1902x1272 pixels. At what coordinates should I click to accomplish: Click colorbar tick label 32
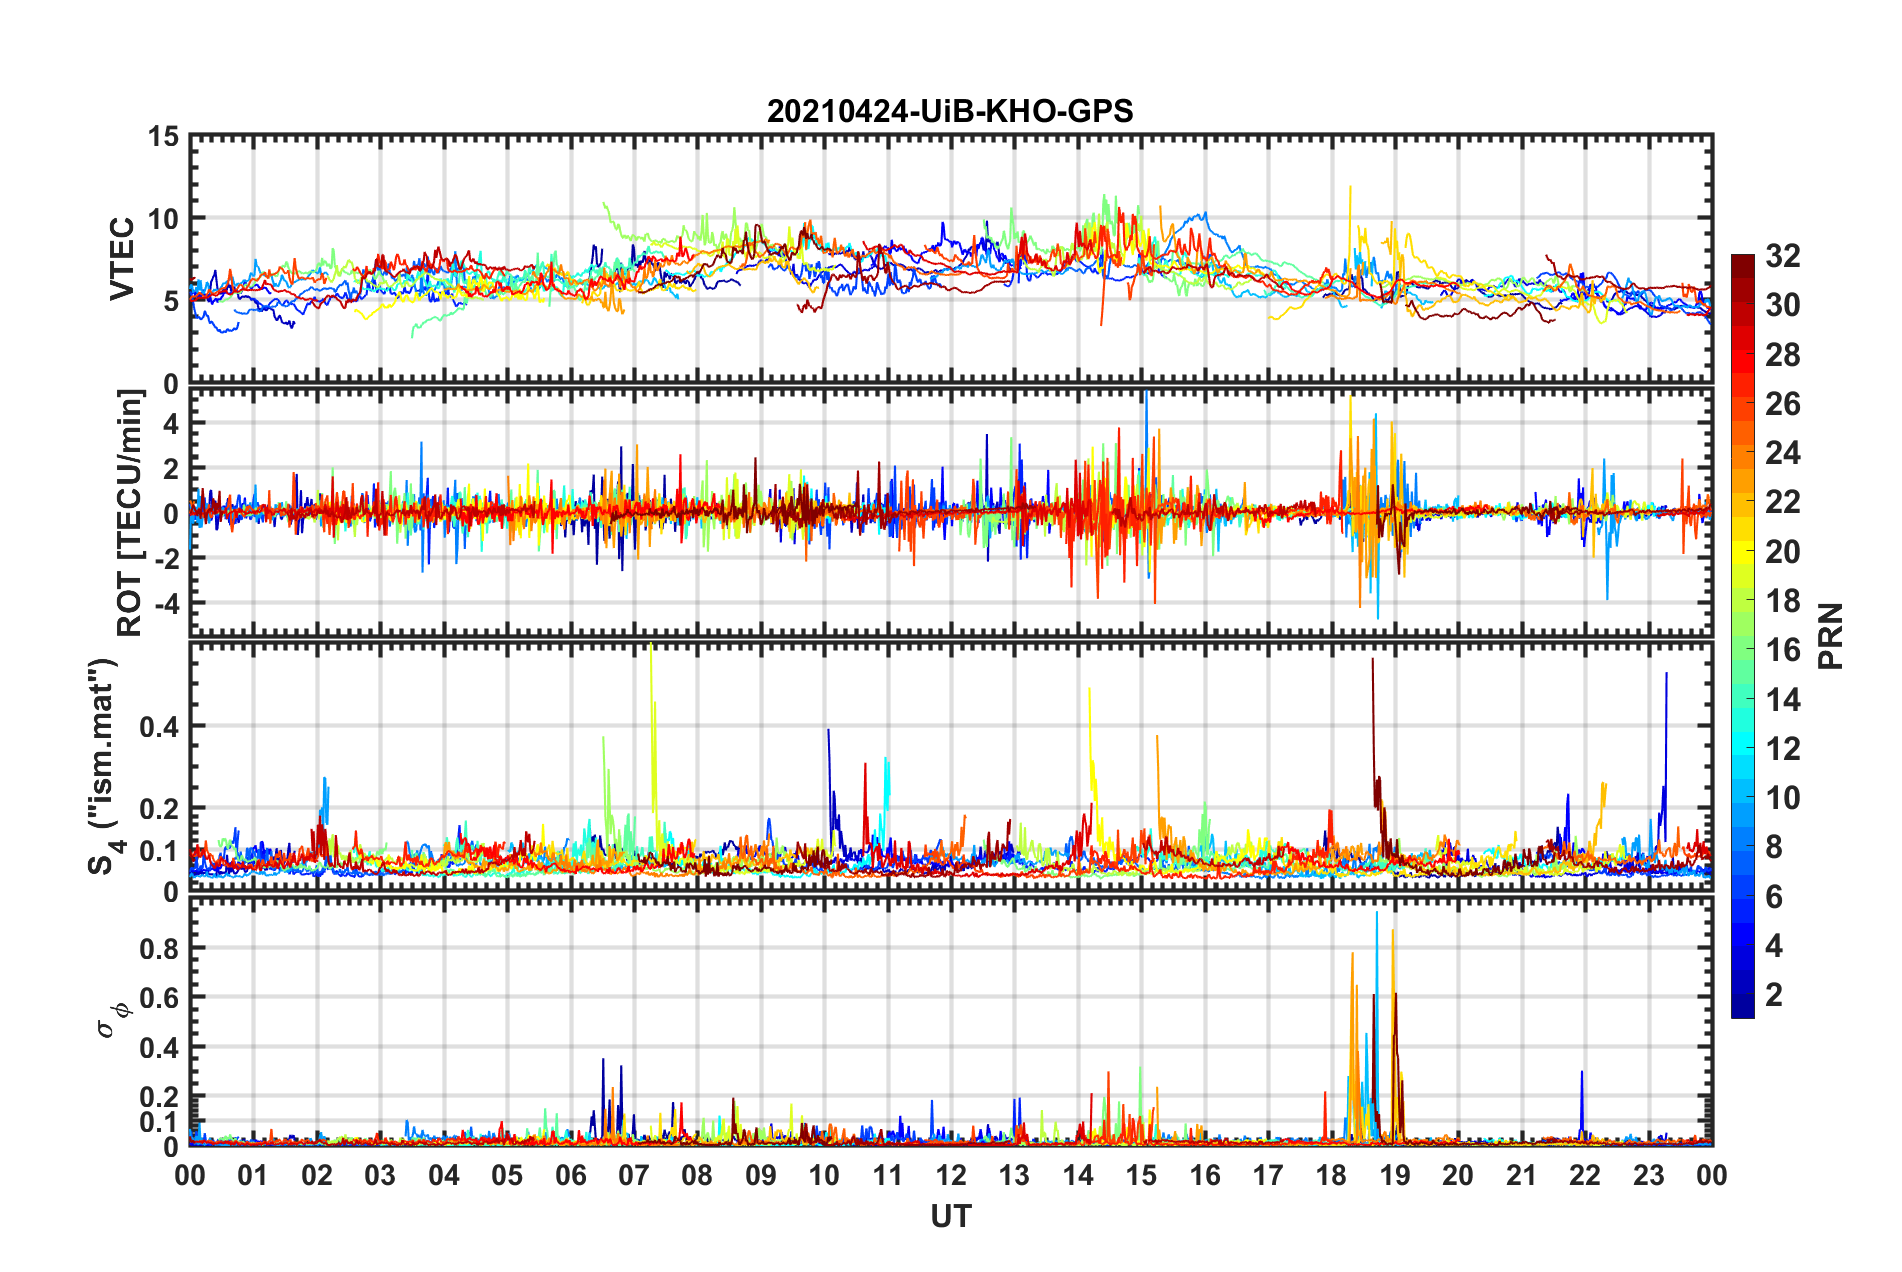[1781, 256]
